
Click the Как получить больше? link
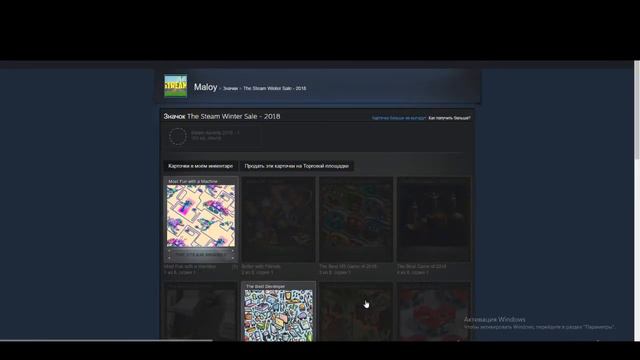449,118
